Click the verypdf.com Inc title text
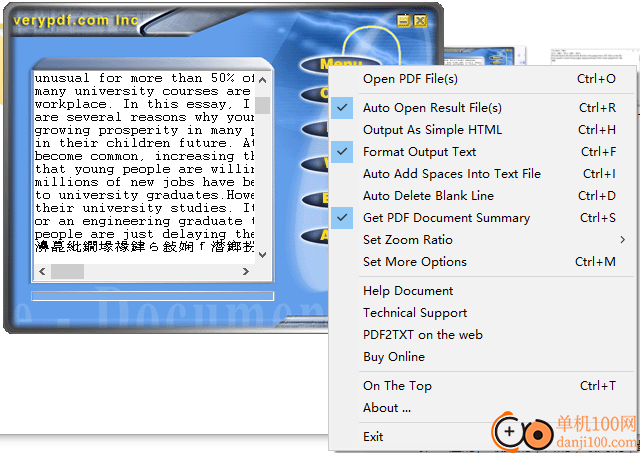 [x=76, y=20]
